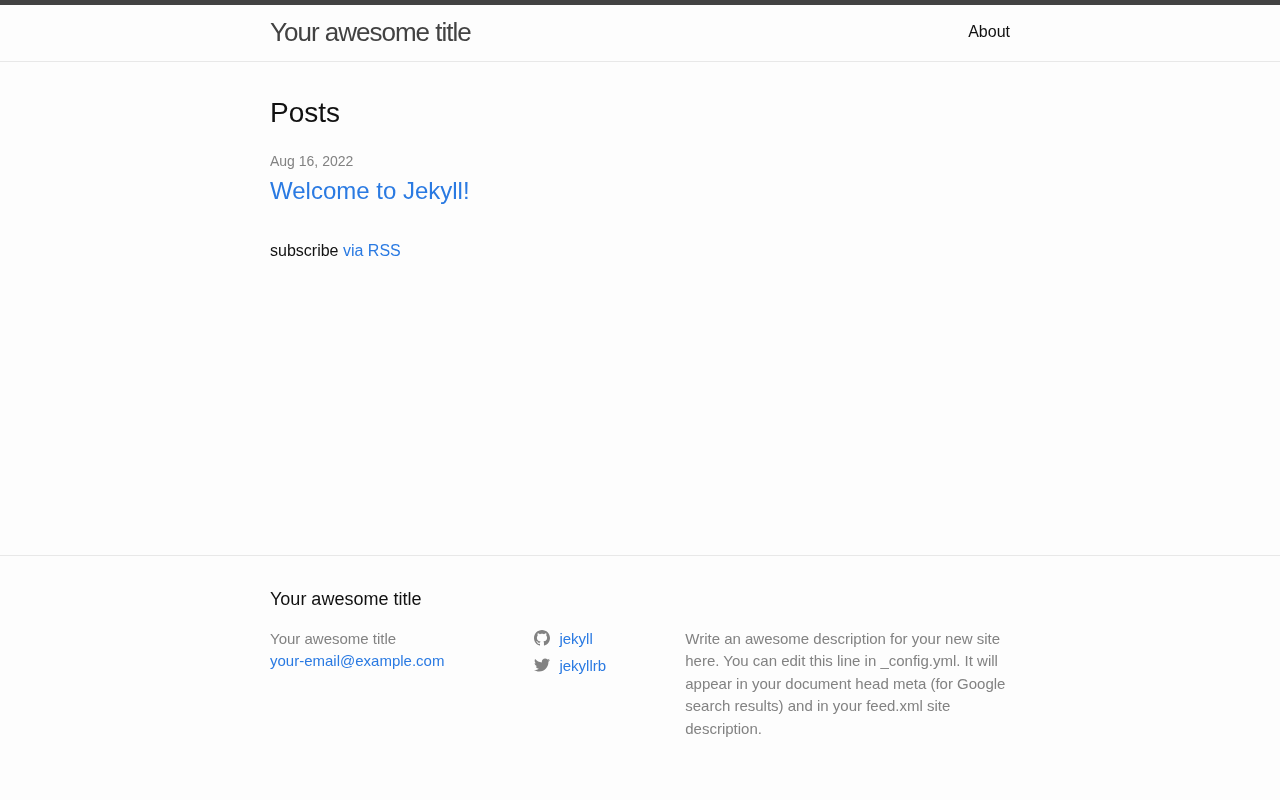
Task: Open the jekyllrb Twitter profile link
Action: 582,666
